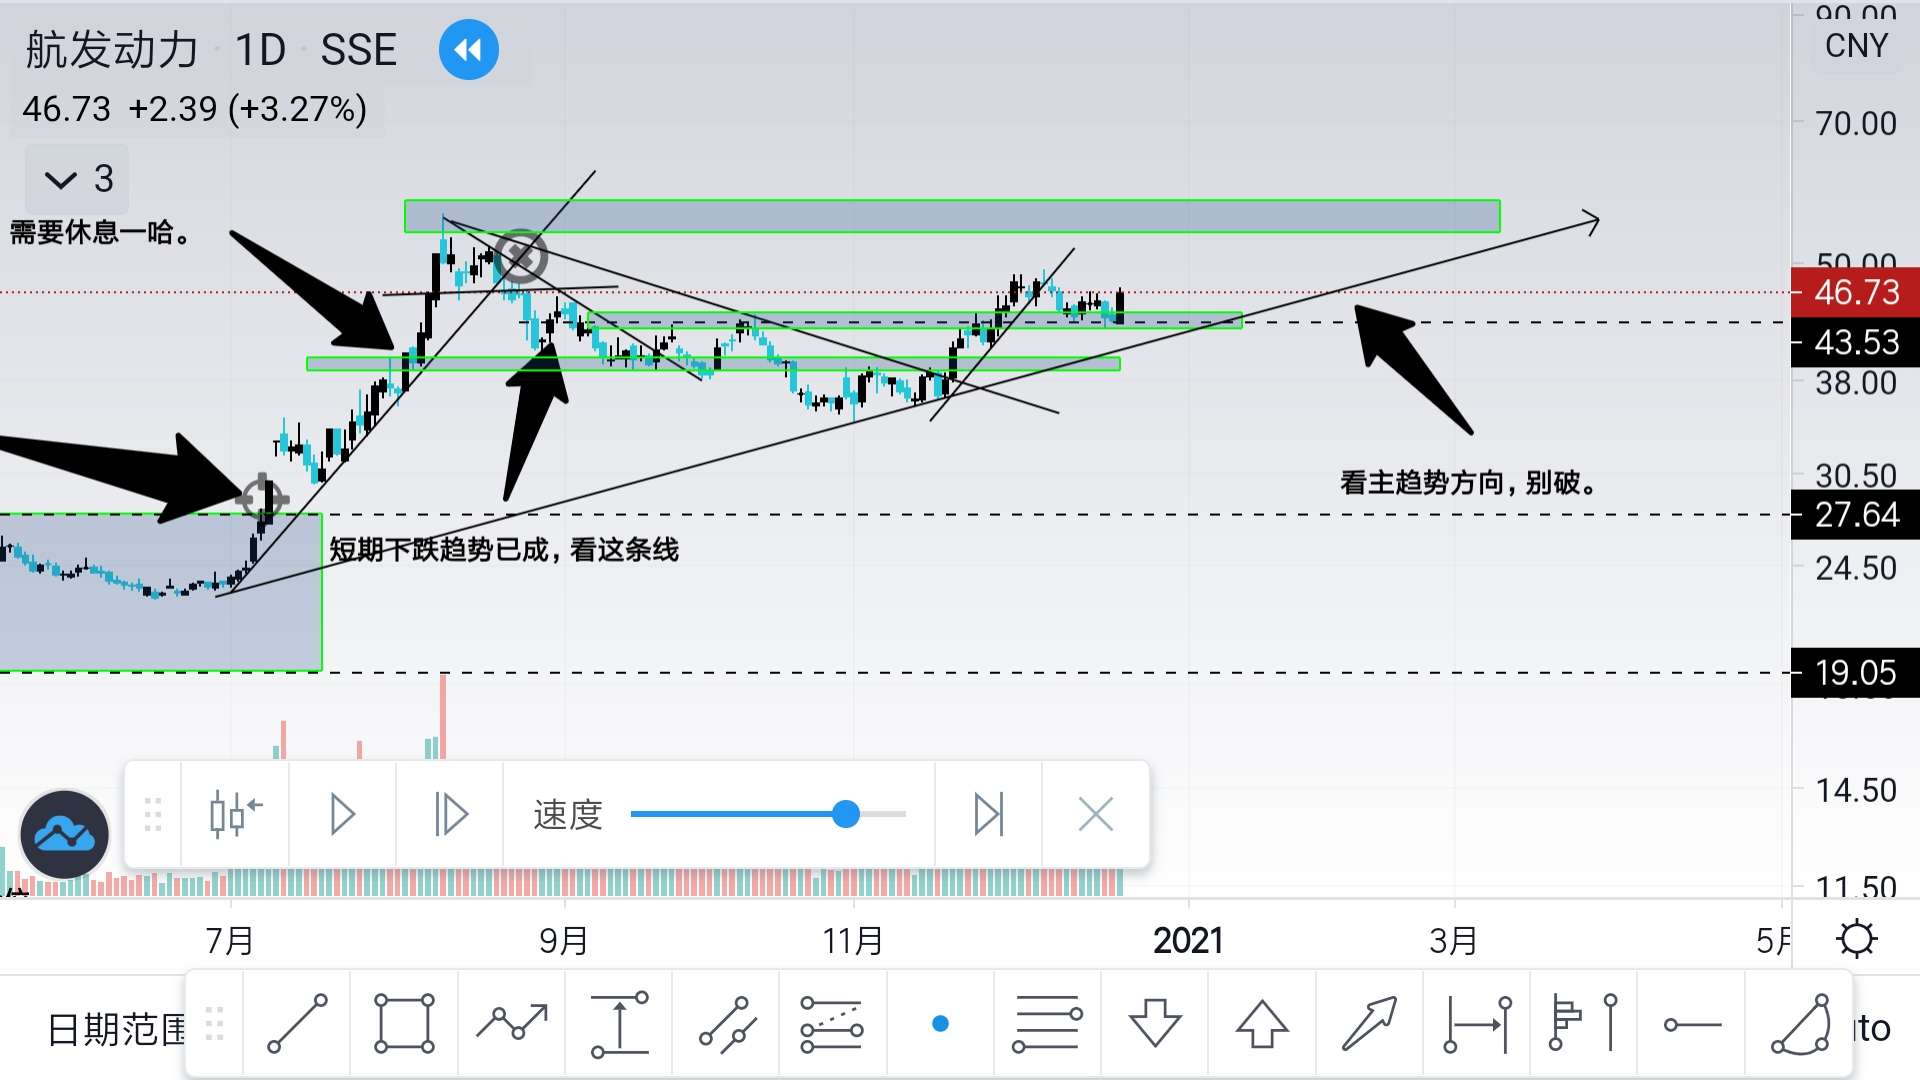Select the rectangle drawing tool
The width and height of the screenshot is (1920, 1080).
(x=404, y=1023)
